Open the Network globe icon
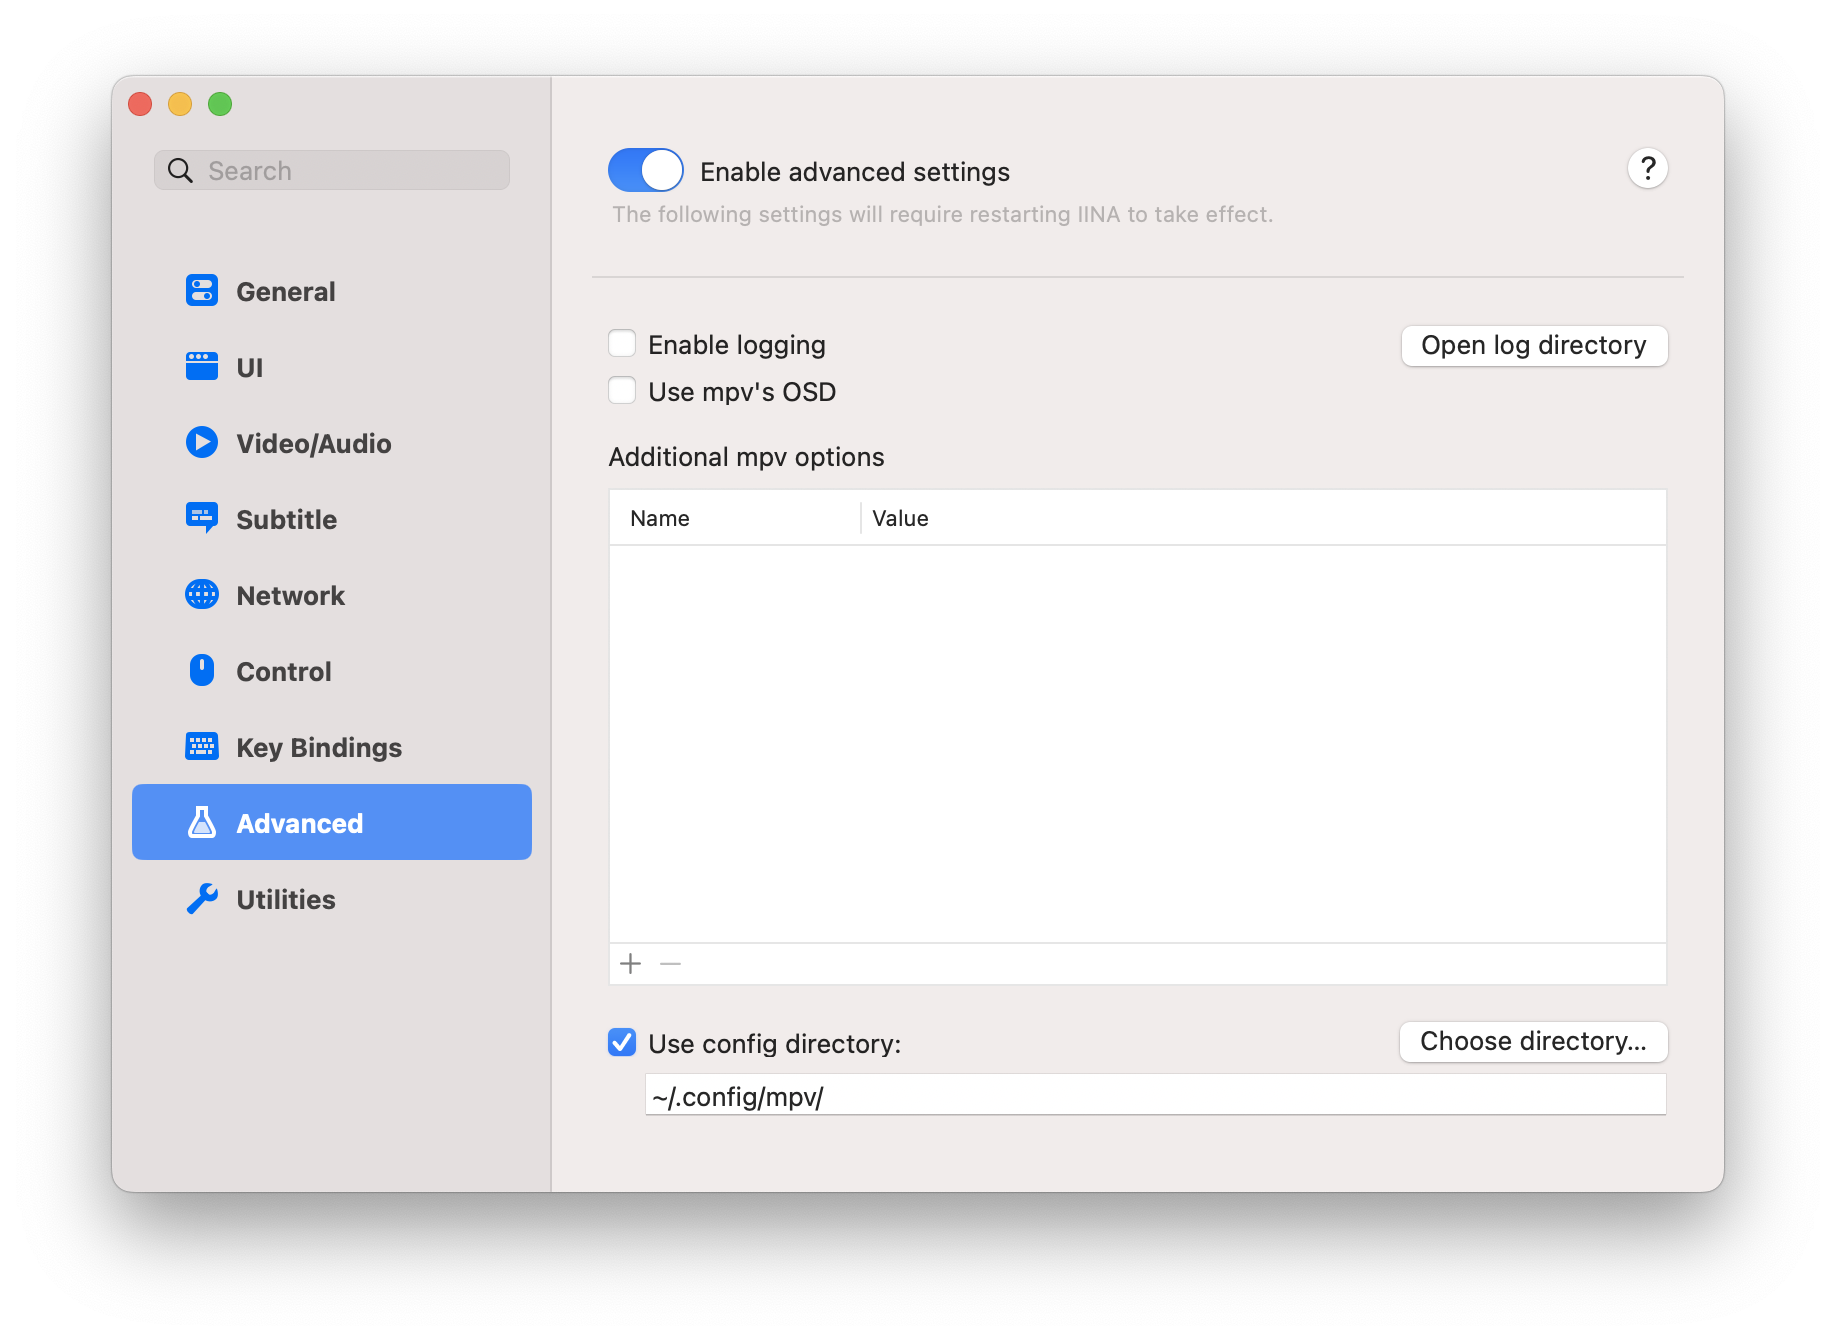Viewport: 1836px width, 1340px height. (201, 594)
